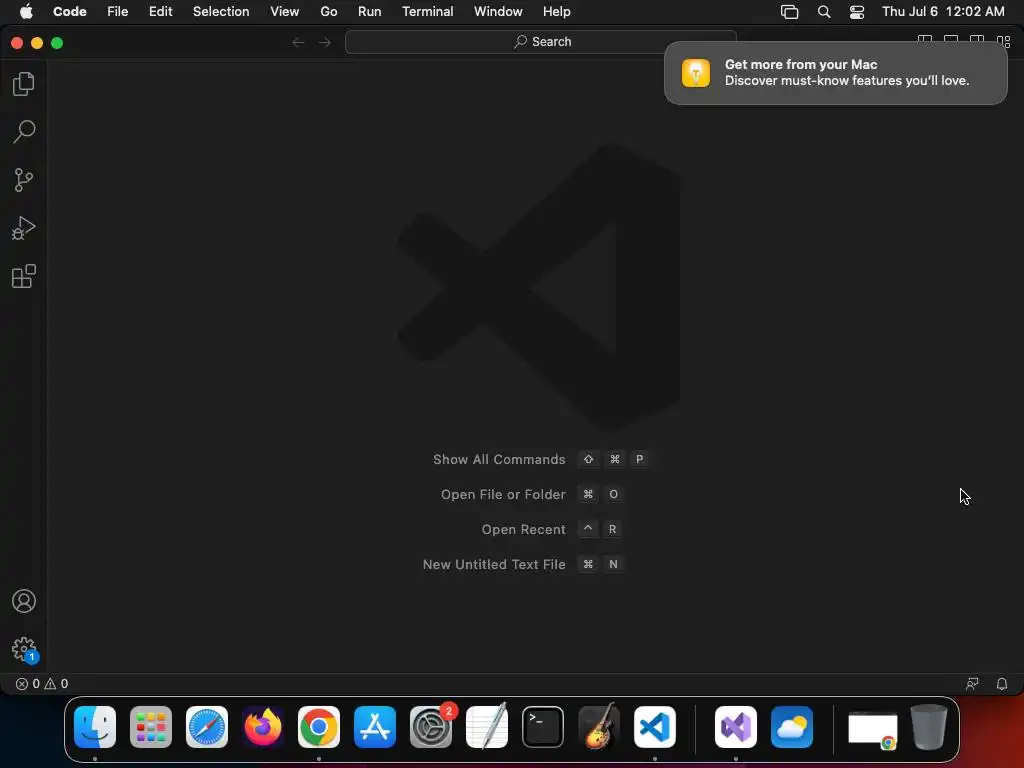Open the Weather app from the Dock
Viewport: 1024px width, 768px height.
pos(792,727)
